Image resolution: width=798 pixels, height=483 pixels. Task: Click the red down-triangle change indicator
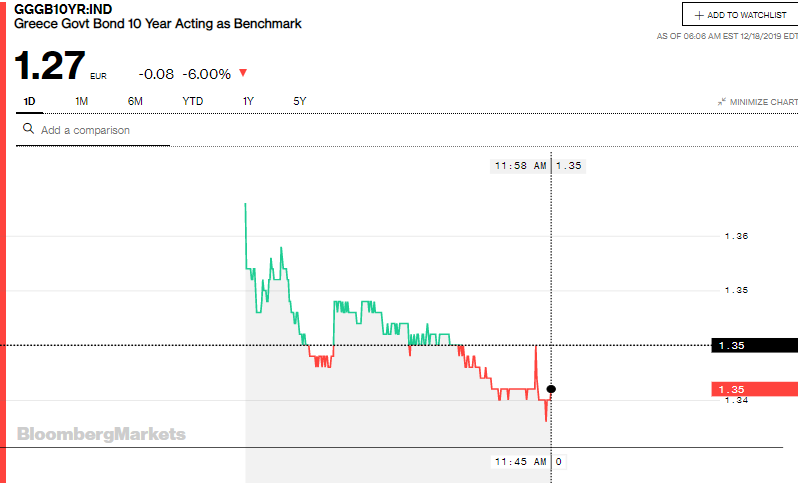(243, 73)
